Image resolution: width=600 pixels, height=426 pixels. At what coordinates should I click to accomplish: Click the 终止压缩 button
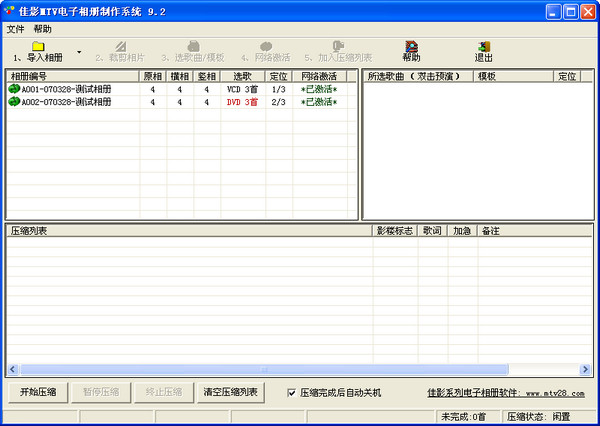(164, 392)
